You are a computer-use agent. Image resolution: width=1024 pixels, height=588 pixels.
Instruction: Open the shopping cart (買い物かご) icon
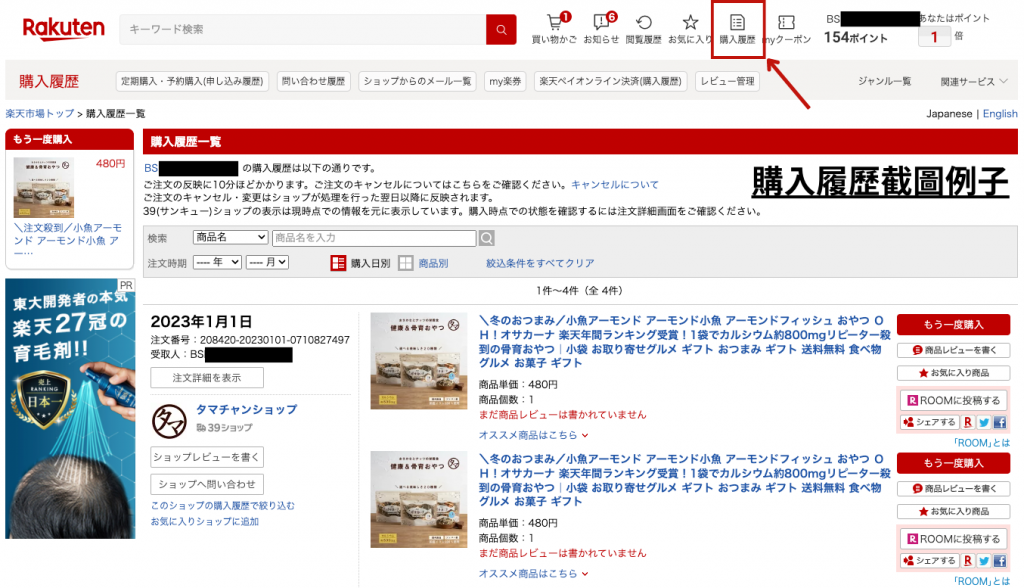tap(554, 28)
